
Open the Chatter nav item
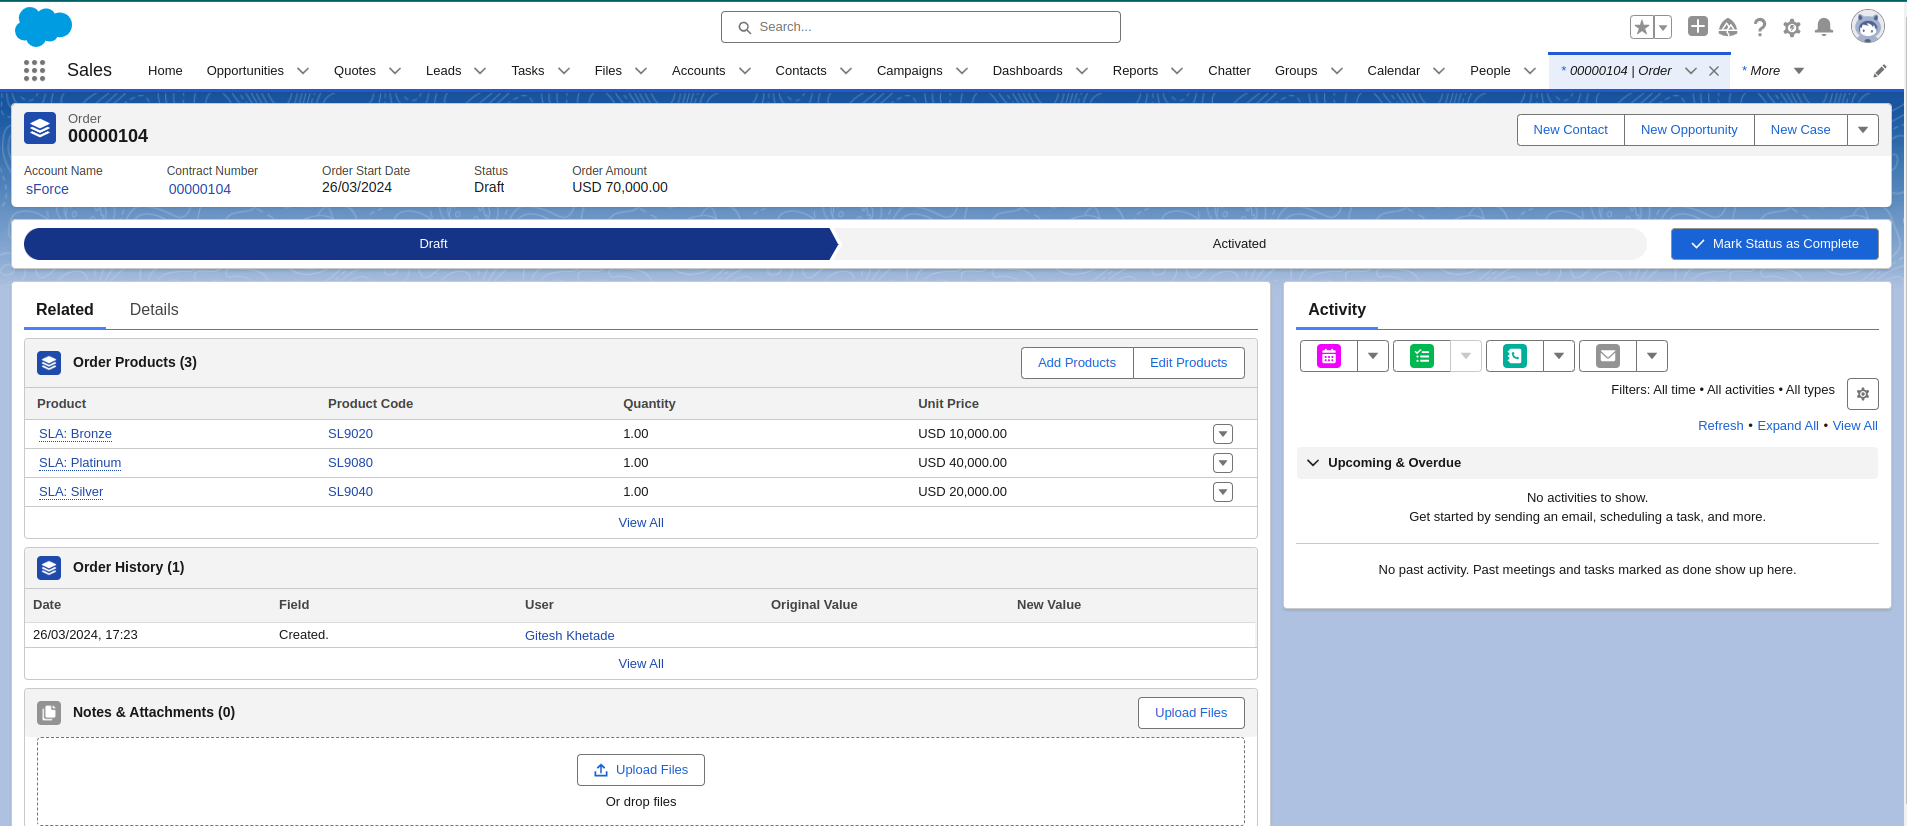pyautogui.click(x=1229, y=71)
